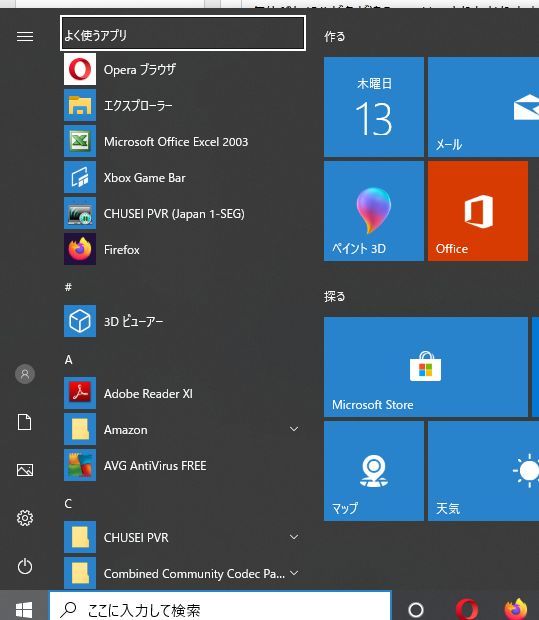This screenshot has width=539, height=620.
Task: Click the A letter group header
Action: tap(68, 359)
